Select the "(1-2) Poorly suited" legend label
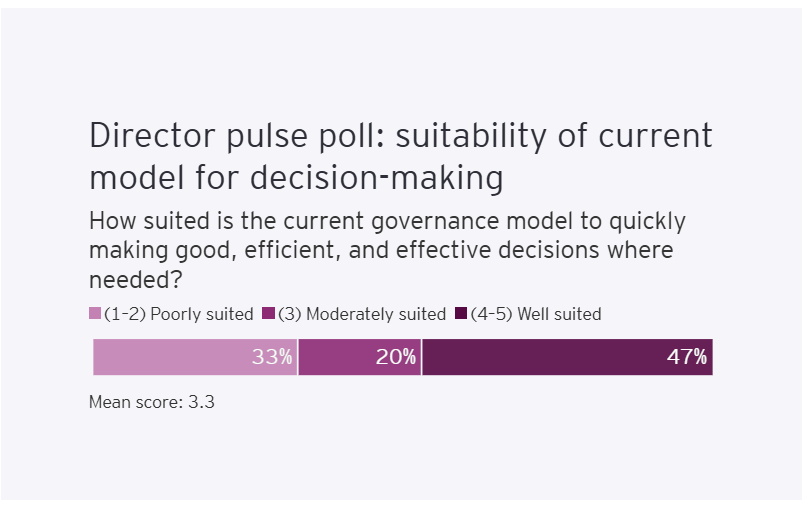The image size is (802, 512). pyautogui.click(x=178, y=314)
